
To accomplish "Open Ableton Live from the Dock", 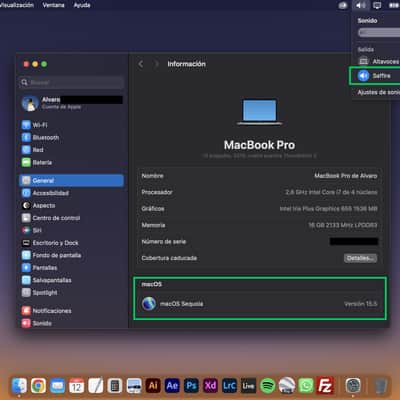I will [249, 386].
